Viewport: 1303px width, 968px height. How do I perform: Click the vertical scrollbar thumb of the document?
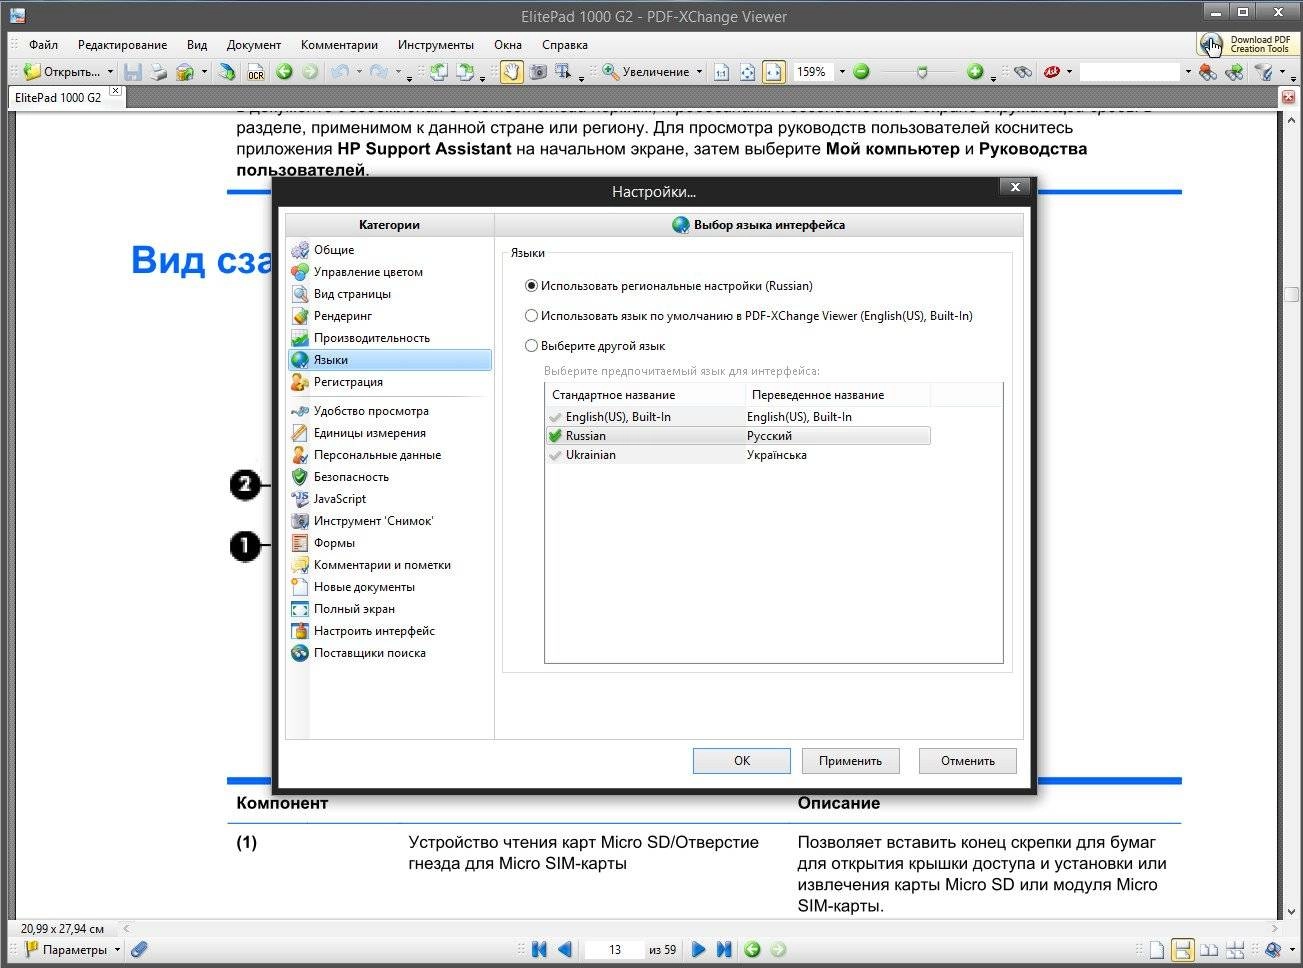1291,295
